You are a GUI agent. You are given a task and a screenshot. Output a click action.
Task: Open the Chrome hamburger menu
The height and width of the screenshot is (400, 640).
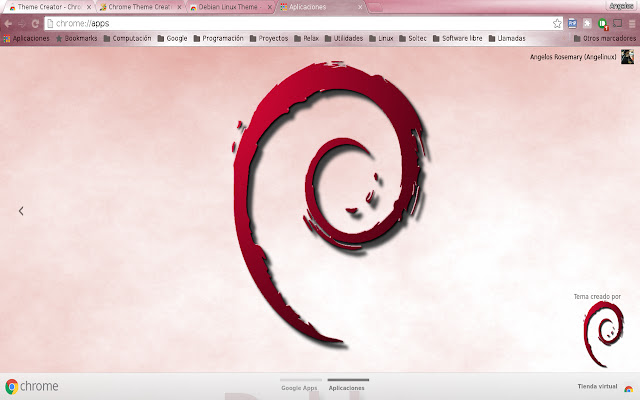632,24
